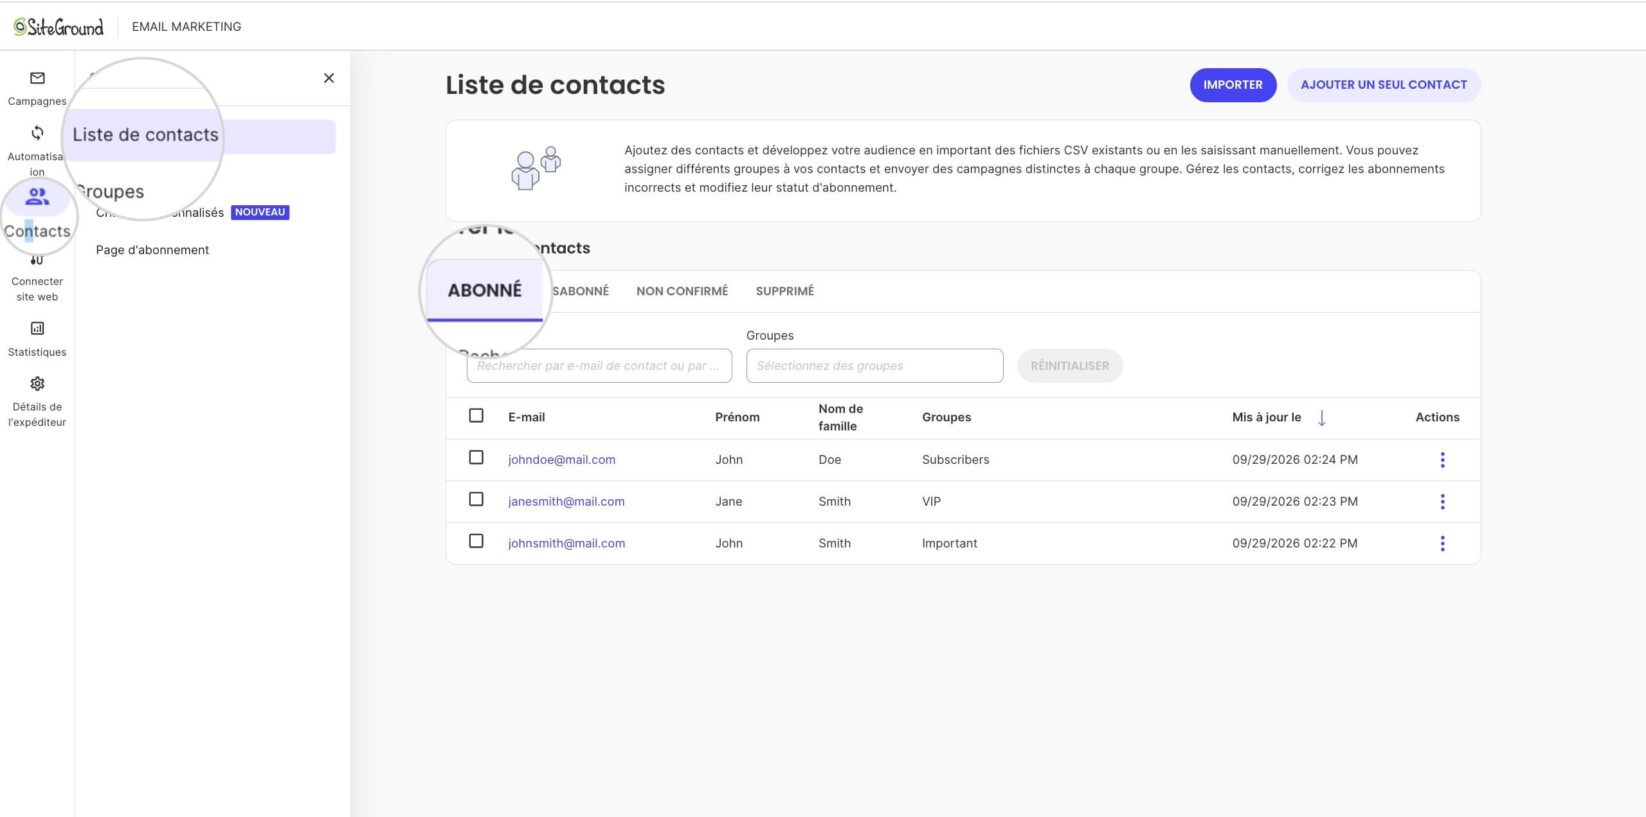The height and width of the screenshot is (817, 1646).
Task: Open Page d'abonnement menu item
Action: tap(153, 250)
